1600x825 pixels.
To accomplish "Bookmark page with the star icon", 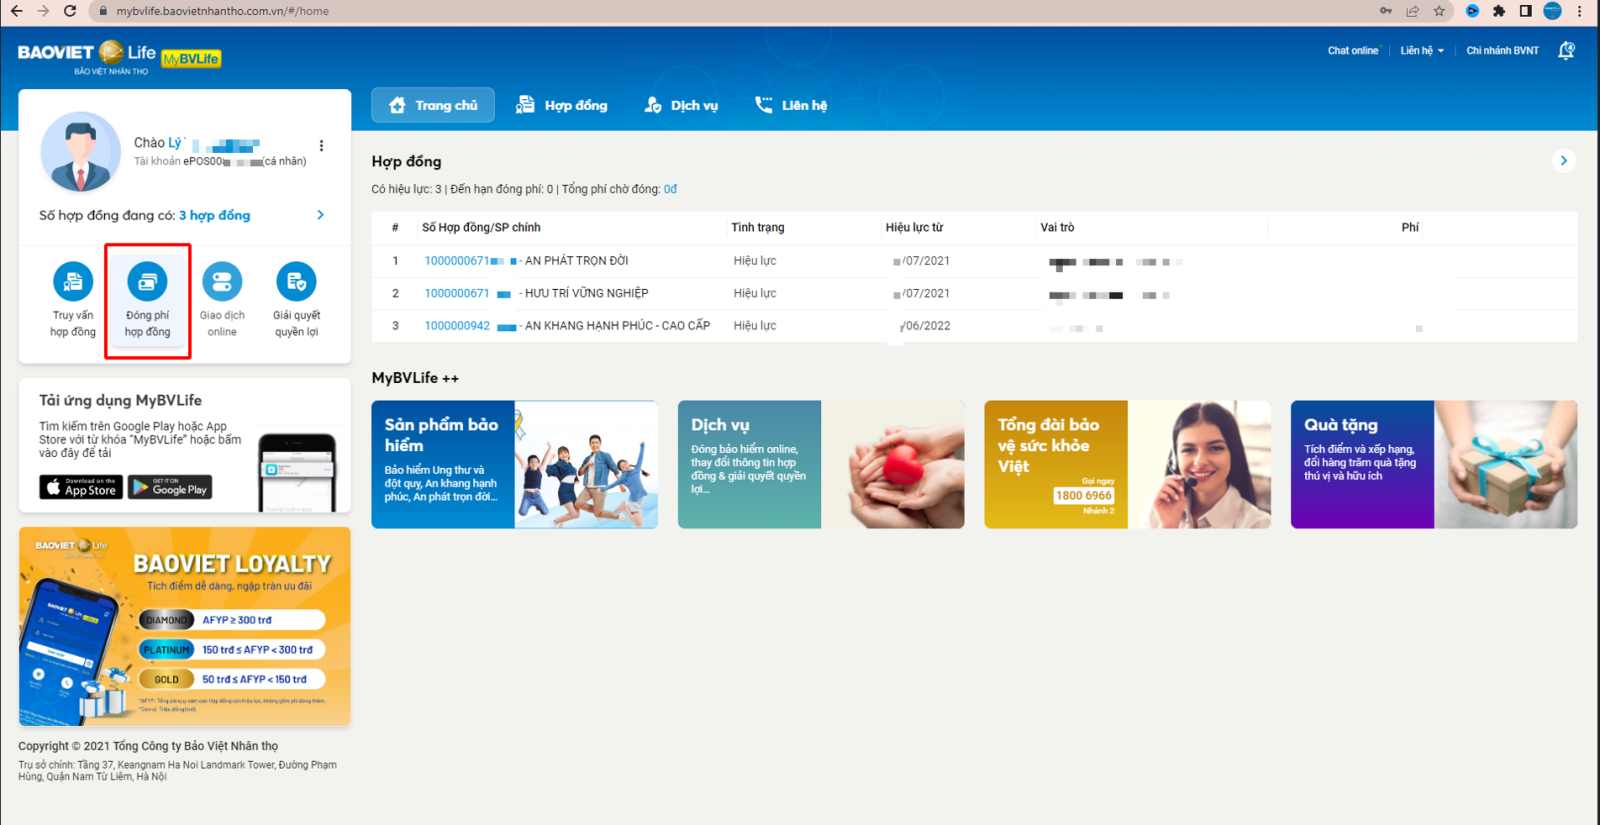I will click(x=1439, y=11).
